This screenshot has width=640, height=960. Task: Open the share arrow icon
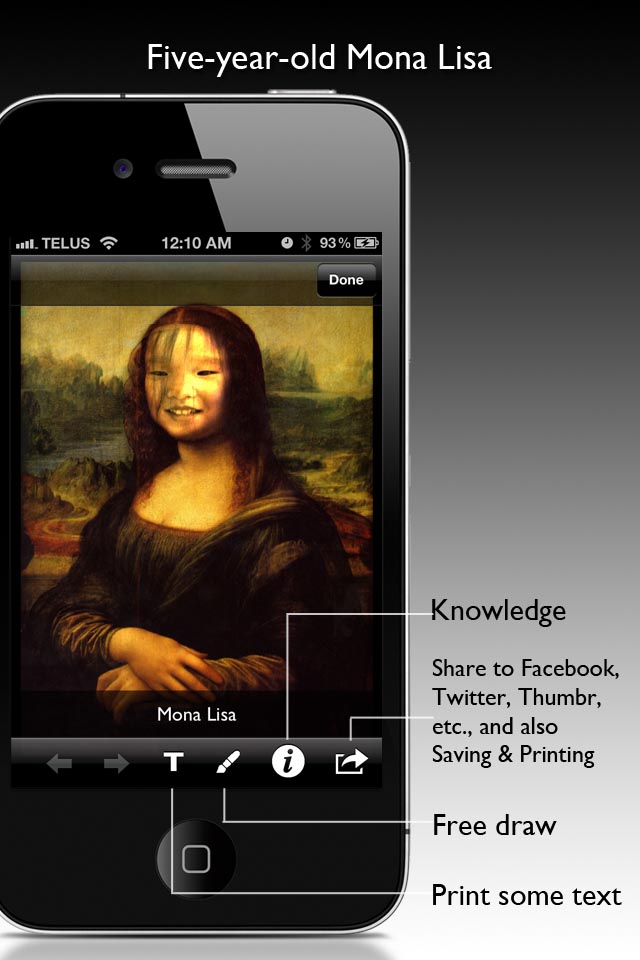click(x=352, y=762)
